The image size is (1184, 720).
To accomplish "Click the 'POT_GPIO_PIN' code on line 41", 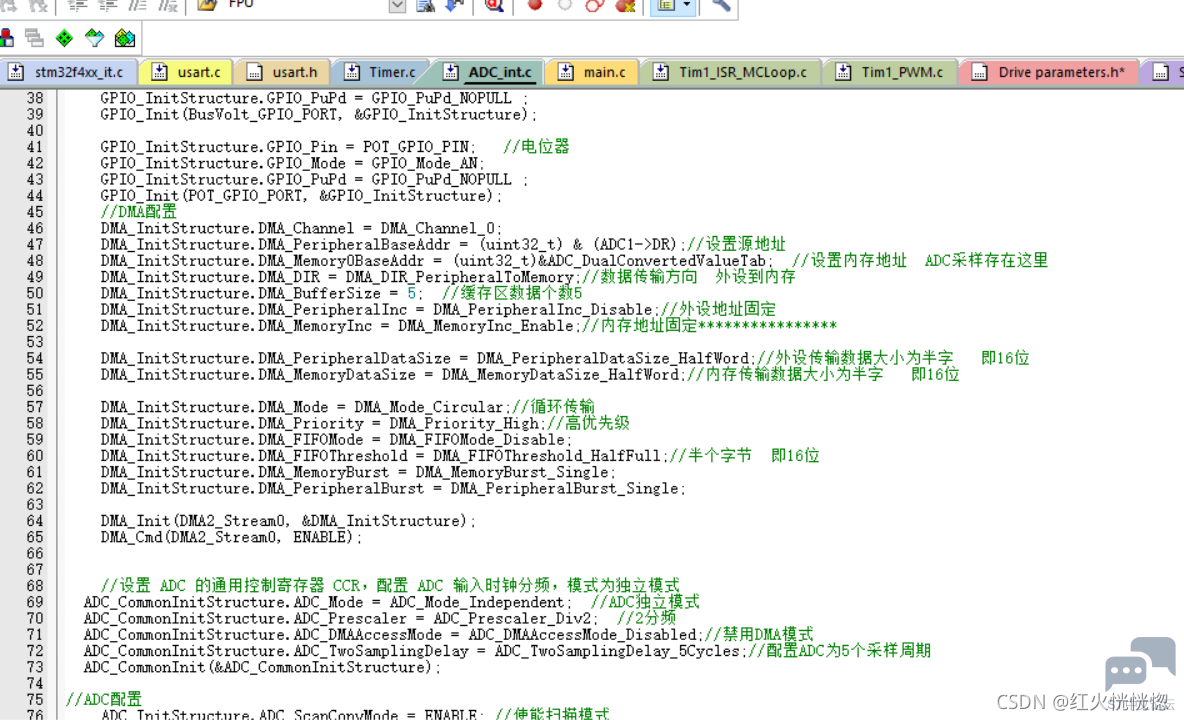I will [415, 147].
